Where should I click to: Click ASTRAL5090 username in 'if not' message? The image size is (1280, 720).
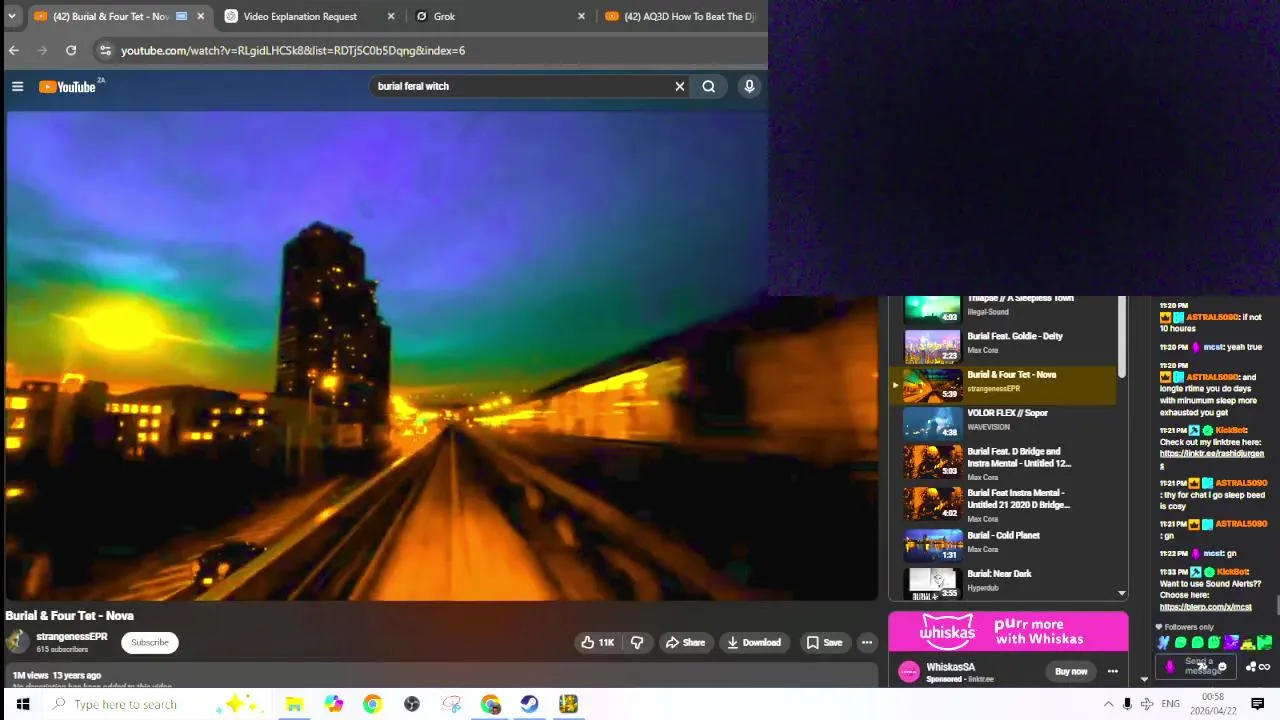click(1212, 317)
